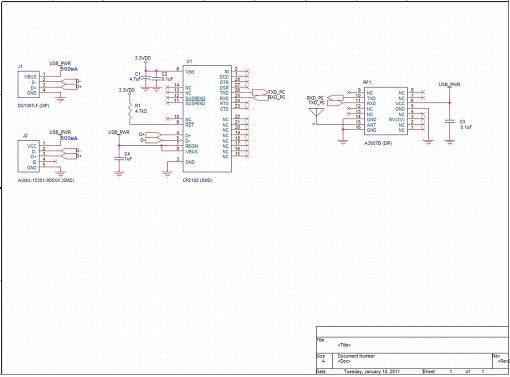This screenshot has width=510, height=377.
Task: Click the USB_PWR net label above C4
Action: coord(119,132)
